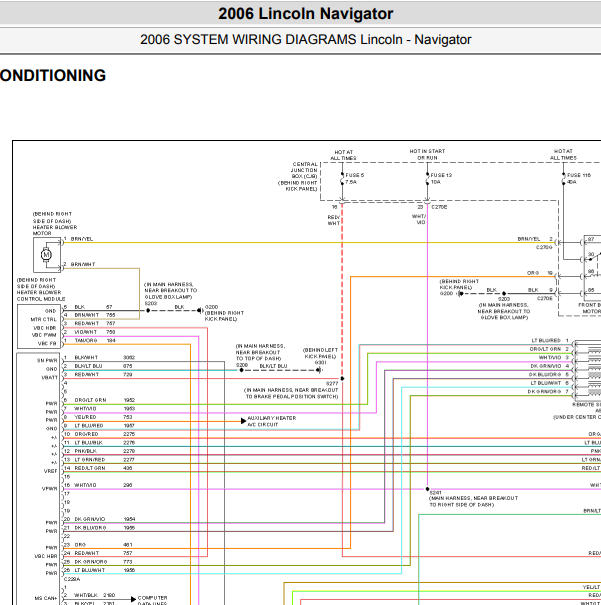601x605 pixels.
Task: Click the YEL/RED 753 wire label
Action: pyautogui.click(x=103, y=417)
